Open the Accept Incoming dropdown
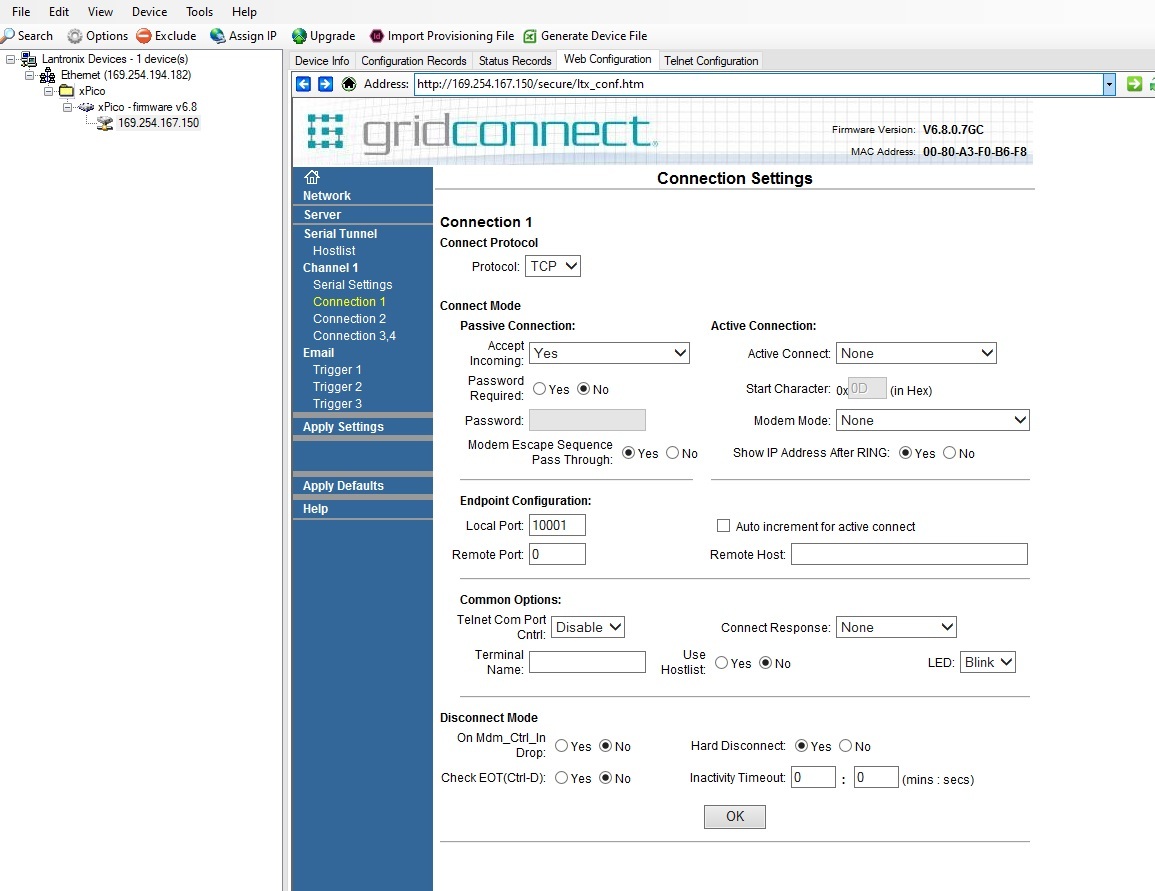Image resolution: width=1155 pixels, height=891 pixels. pyautogui.click(x=609, y=353)
